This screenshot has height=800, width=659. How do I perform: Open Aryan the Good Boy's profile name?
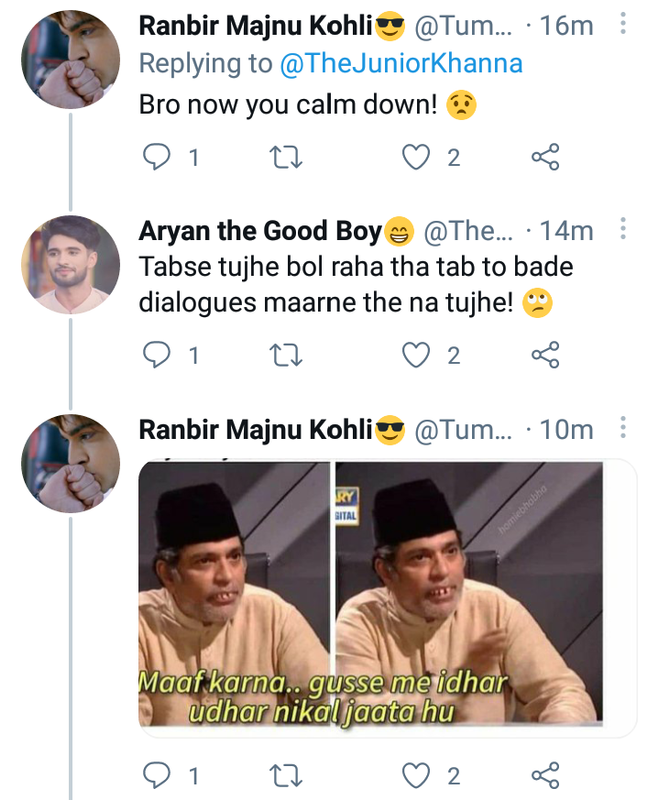click(260, 231)
